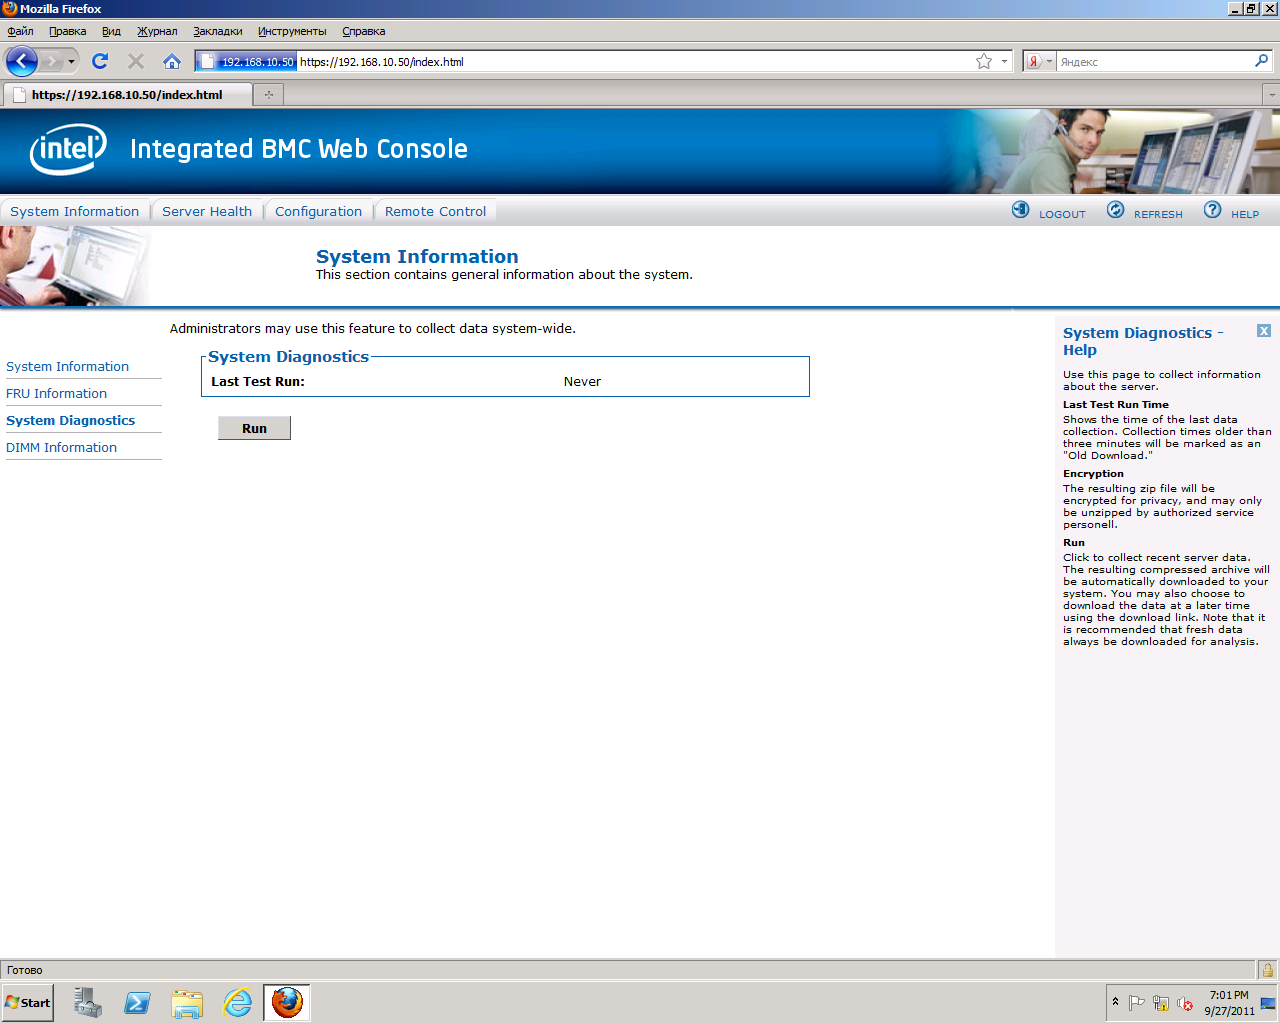This screenshot has width=1280, height=1024.
Task: Switch to the Configuration tab
Action: coord(318,211)
